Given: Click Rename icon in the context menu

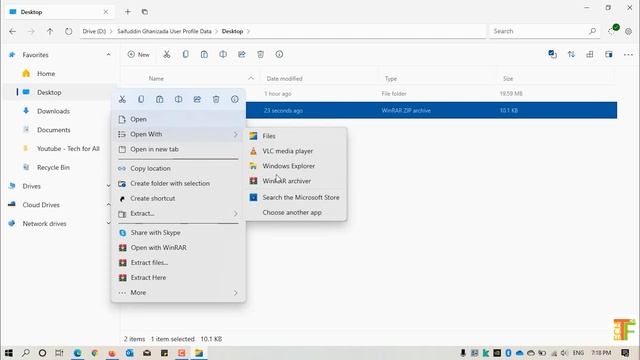Looking at the screenshot, I should [x=178, y=99].
